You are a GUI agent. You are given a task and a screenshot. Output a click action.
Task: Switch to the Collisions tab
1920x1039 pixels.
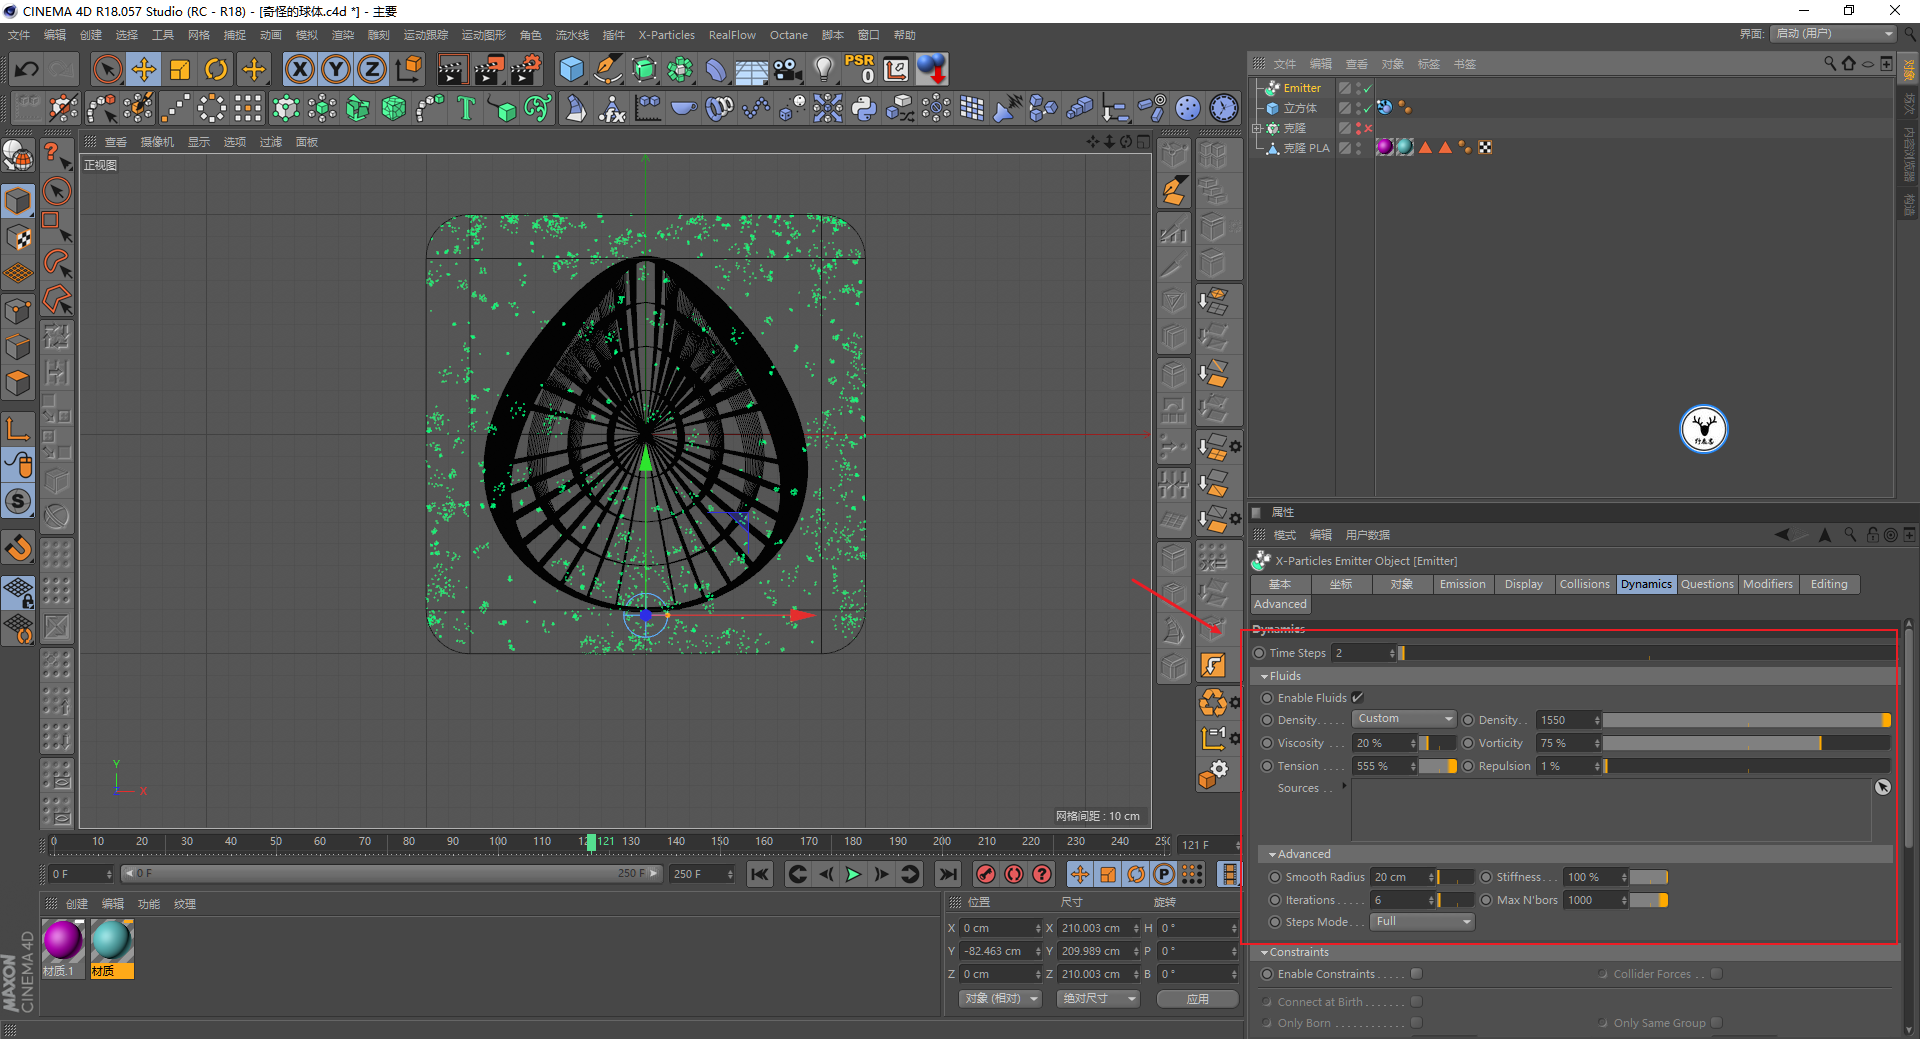1584,584
